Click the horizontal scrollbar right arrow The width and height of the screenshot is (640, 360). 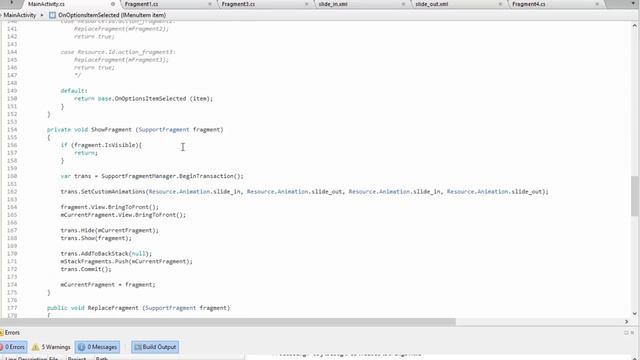[627, 322]
